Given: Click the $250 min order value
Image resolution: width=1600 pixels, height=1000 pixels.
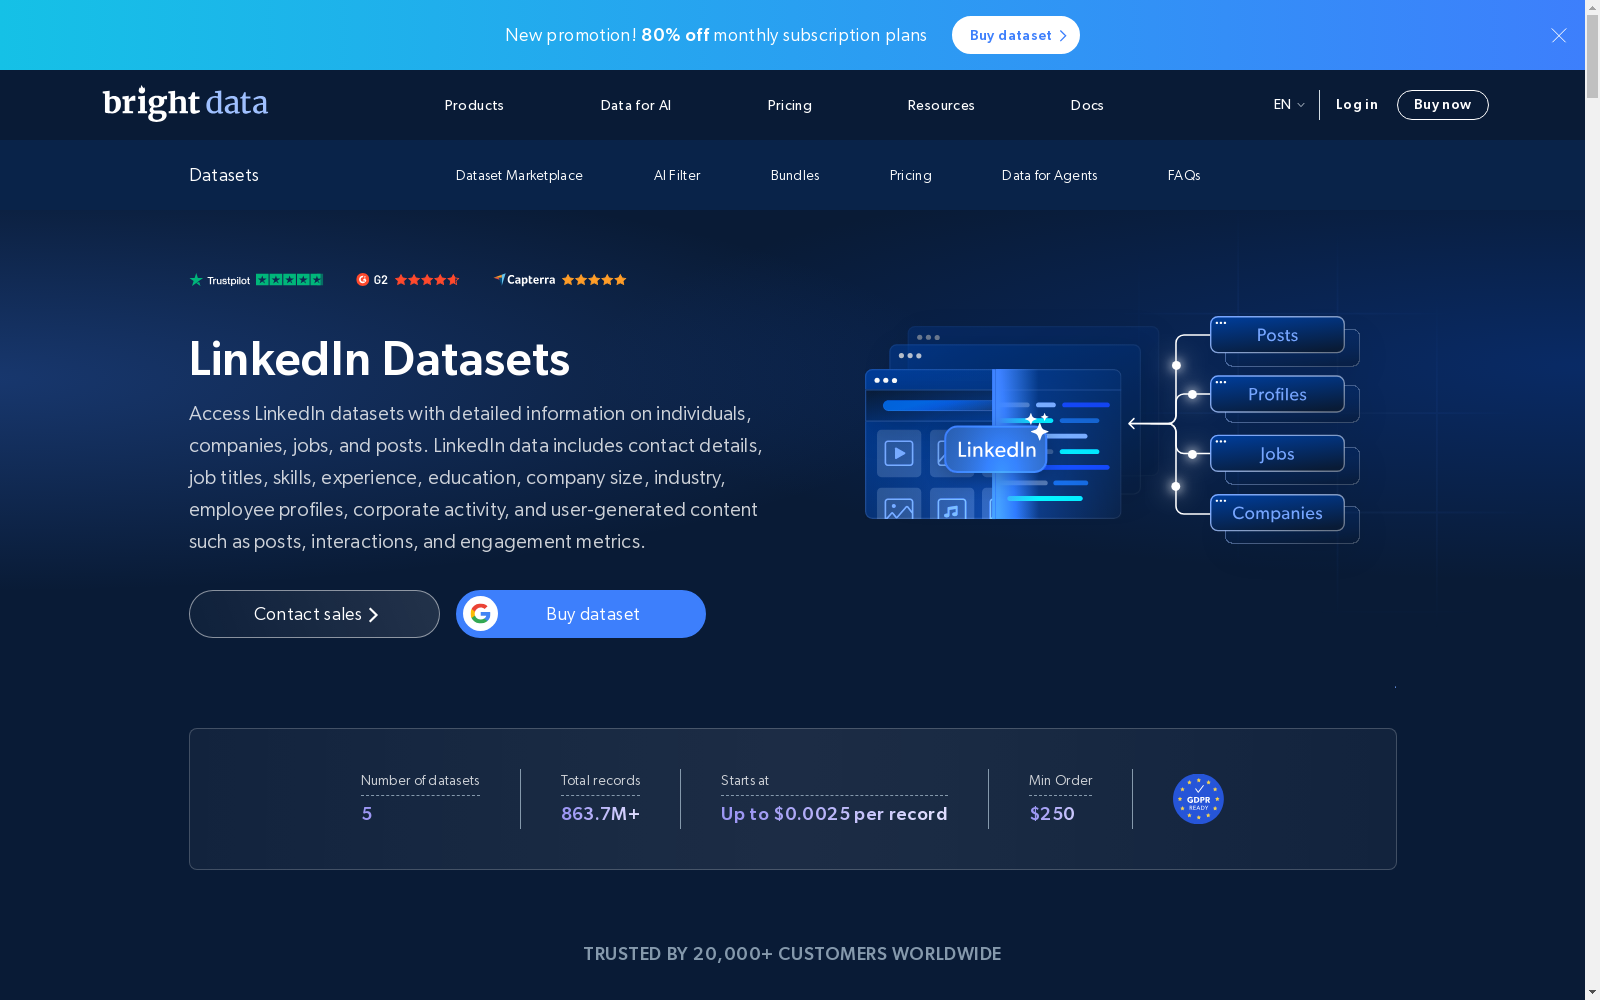Looking at the screenshot, I should point(1052,814).
